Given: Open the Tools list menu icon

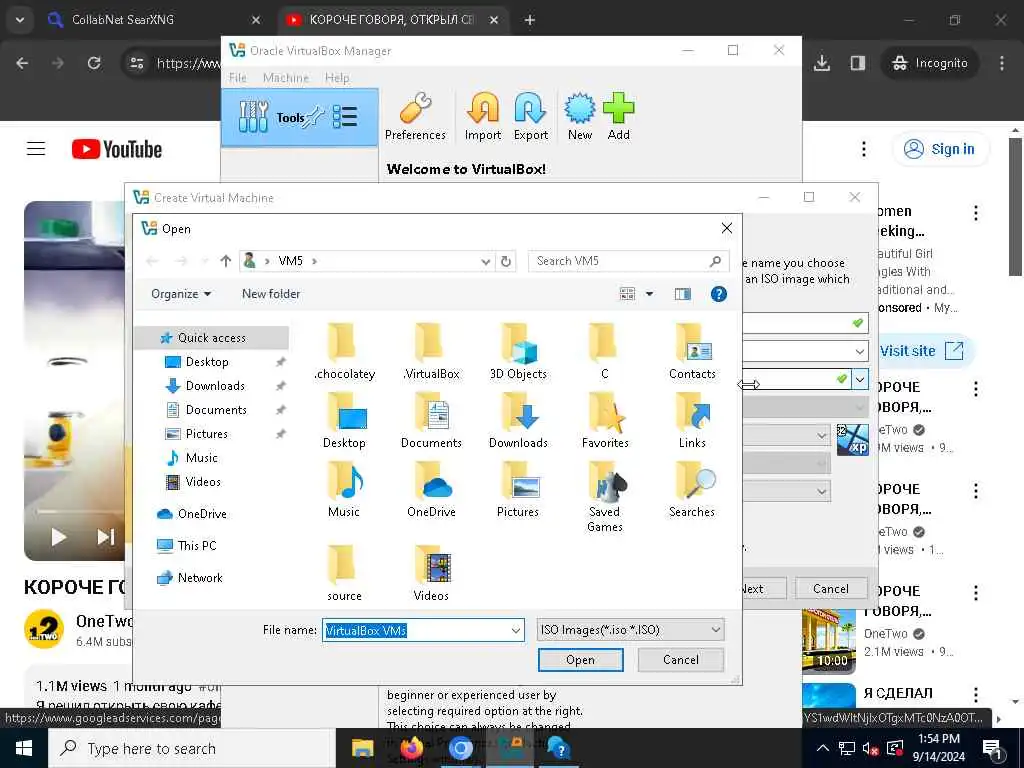Looking at the screenshot, I should [345, 117].
